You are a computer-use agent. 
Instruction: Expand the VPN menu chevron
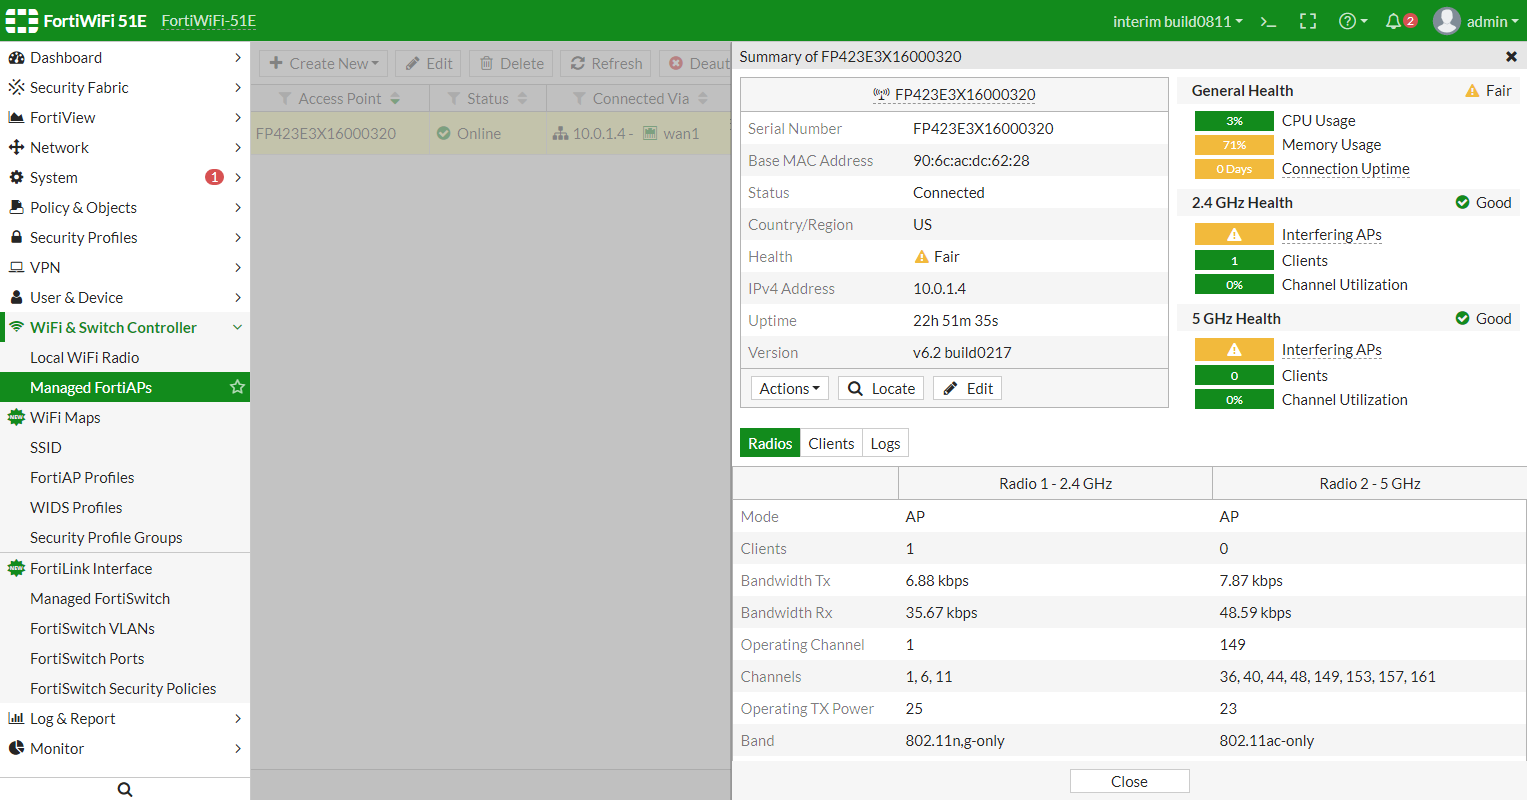tap(238, 268)
